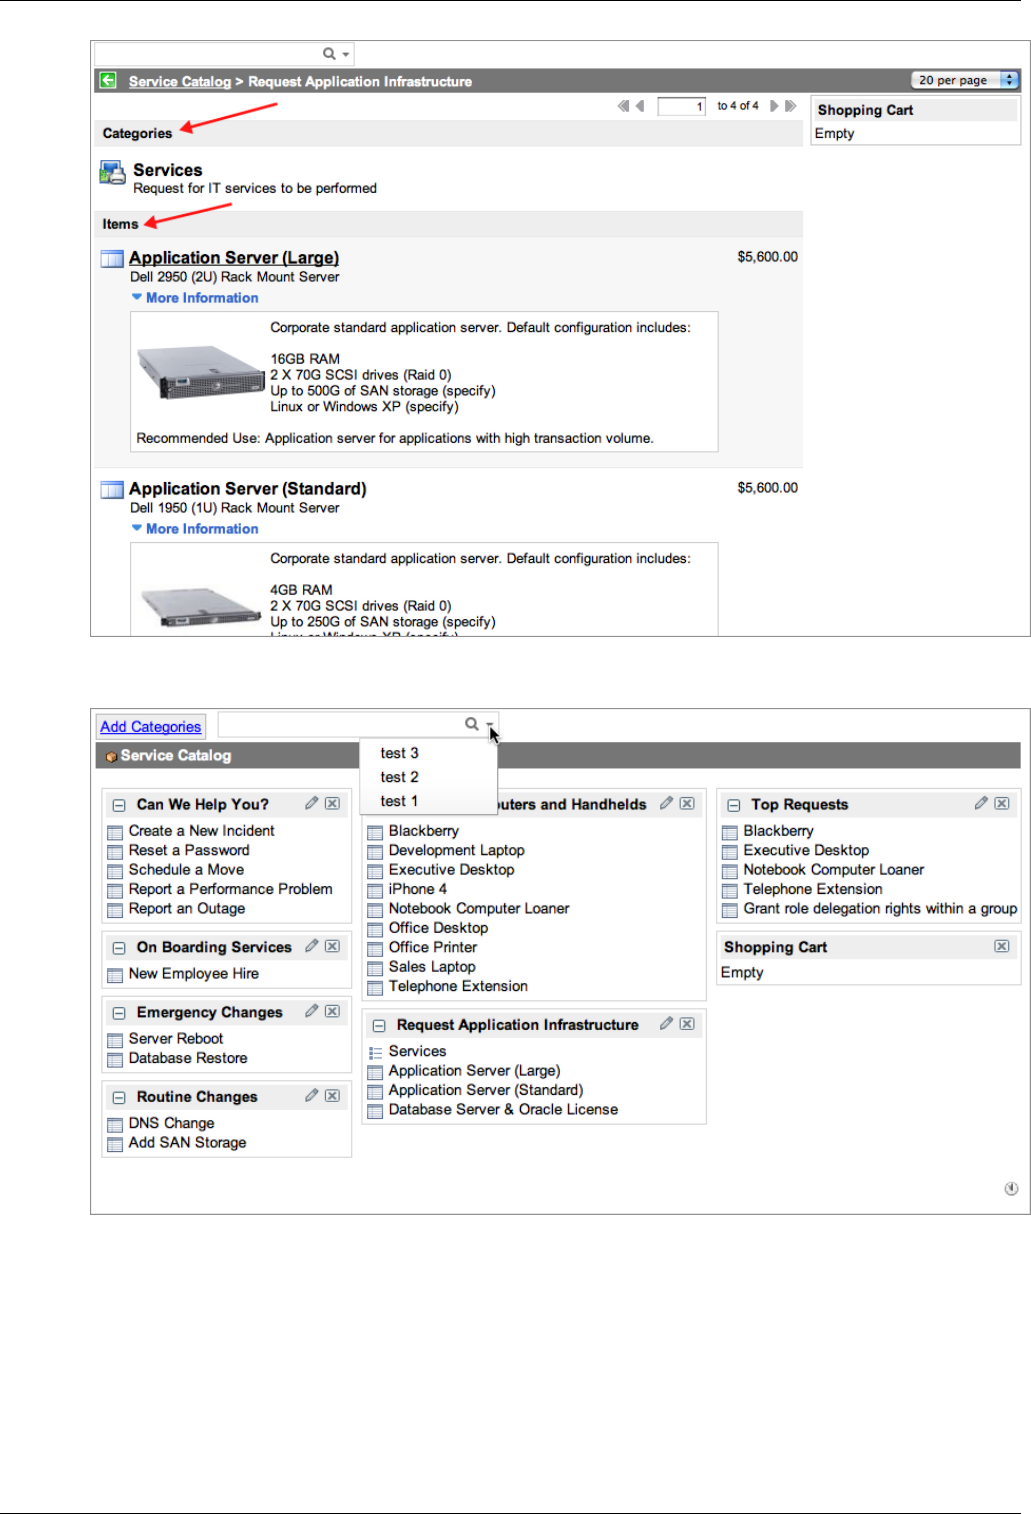
Task: Open Server Reboot item
Action: point(176,1039)
